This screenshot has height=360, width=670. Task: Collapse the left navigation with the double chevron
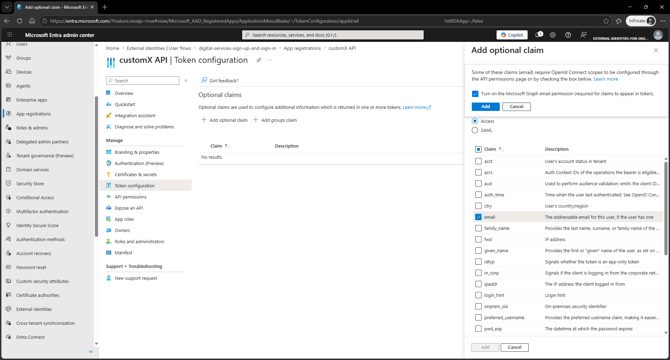tap(91, 351)
